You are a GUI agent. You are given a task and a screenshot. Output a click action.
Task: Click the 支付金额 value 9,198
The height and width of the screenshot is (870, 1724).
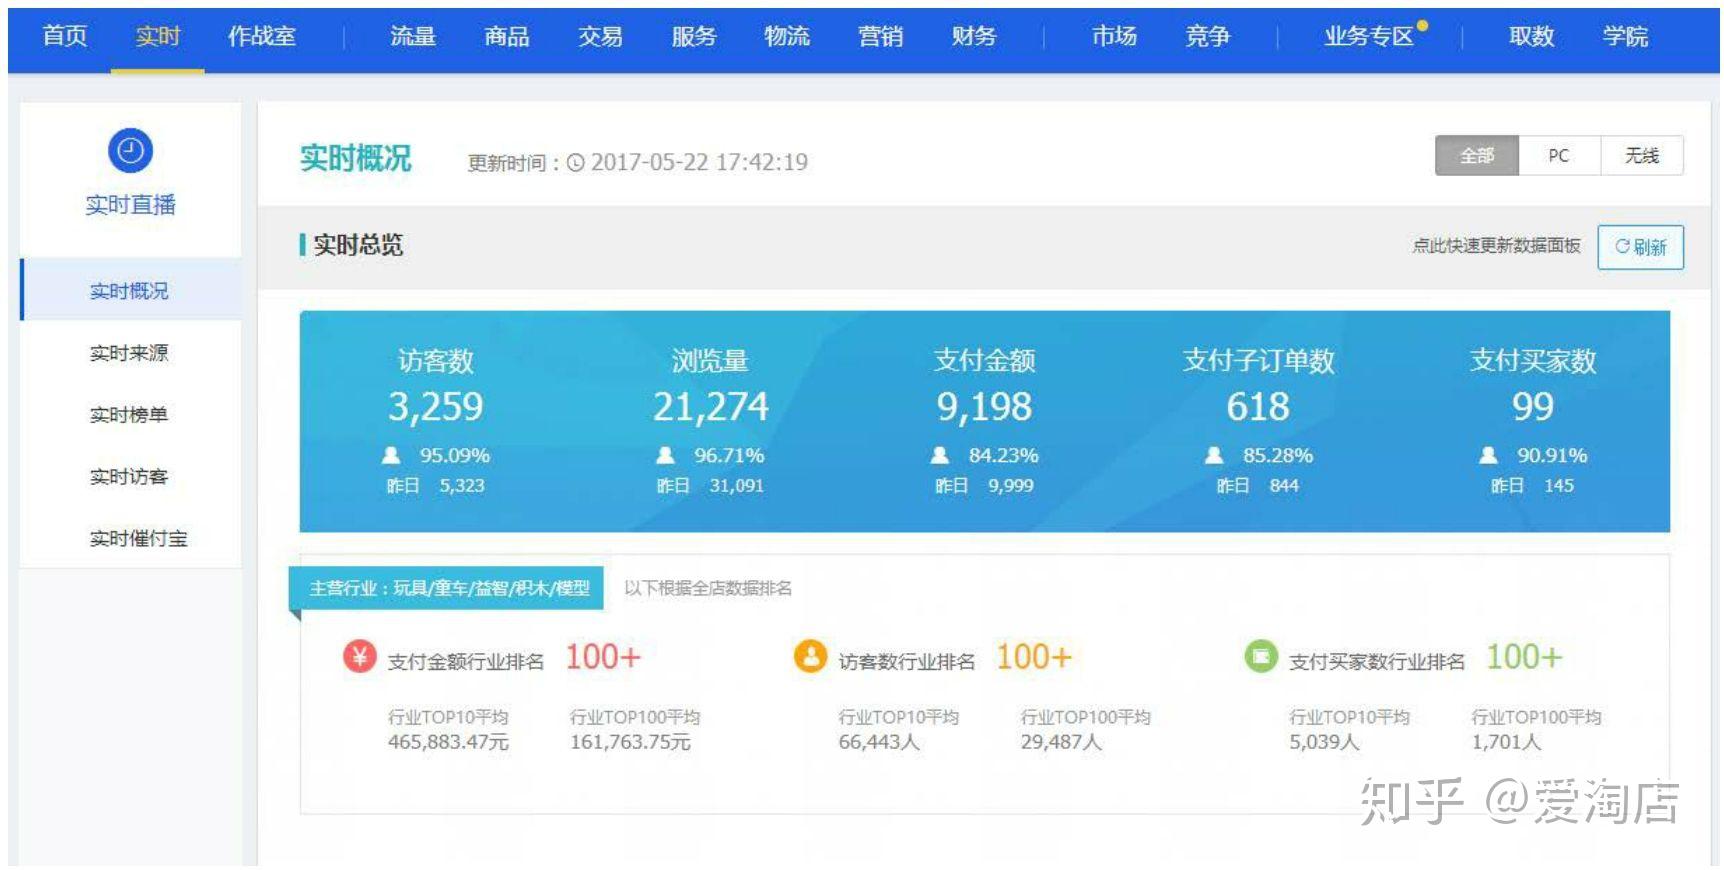tap(984, 407)
